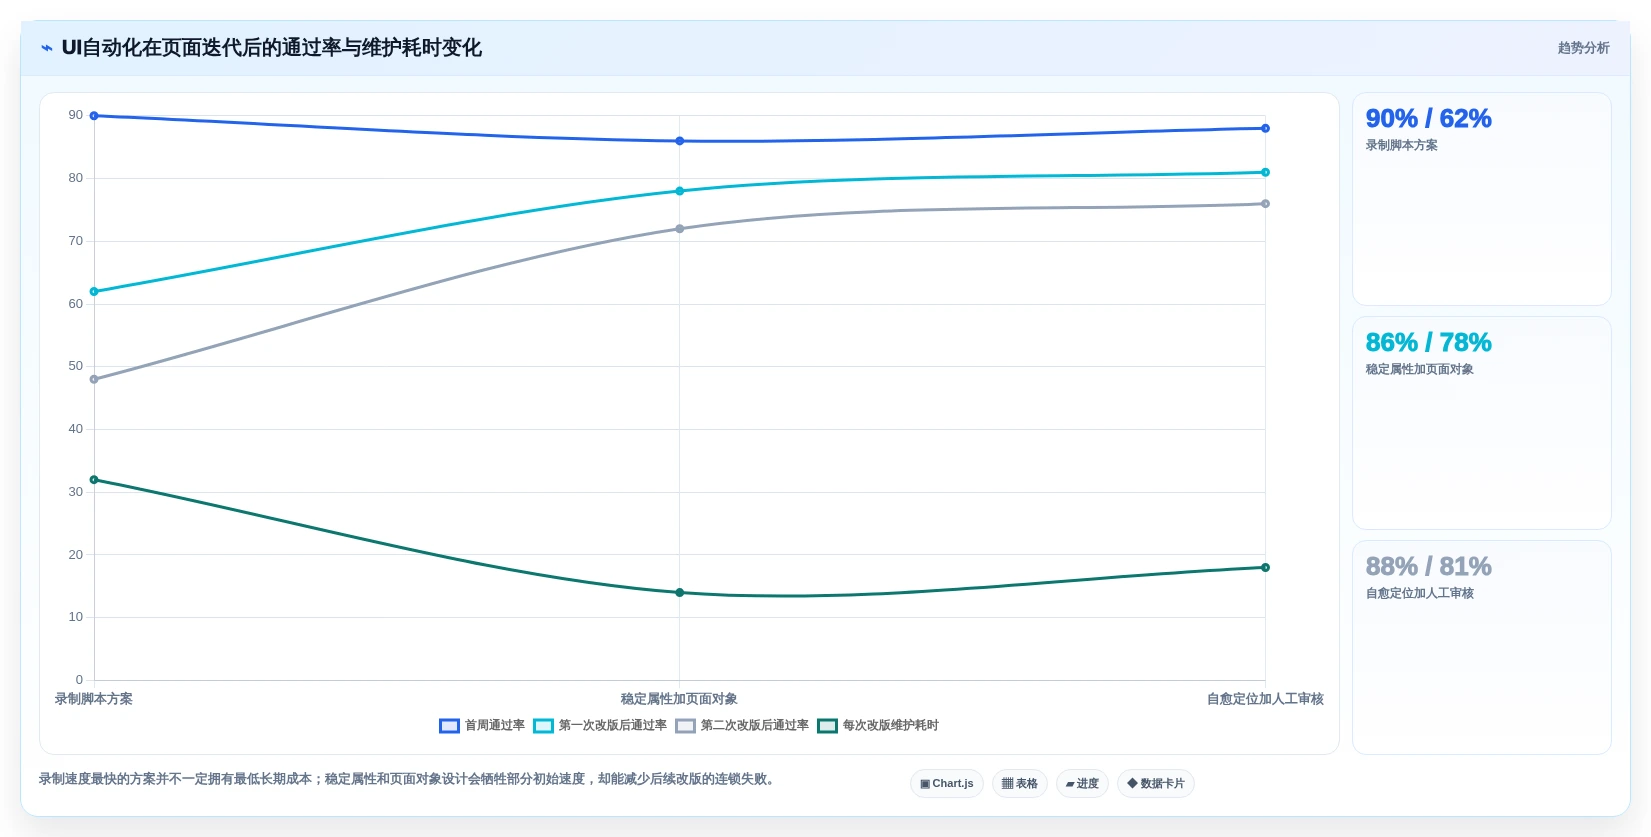
Task: Click the dark green 每次改版维护耗时 legend box
Action: click(x=827, y=726)
